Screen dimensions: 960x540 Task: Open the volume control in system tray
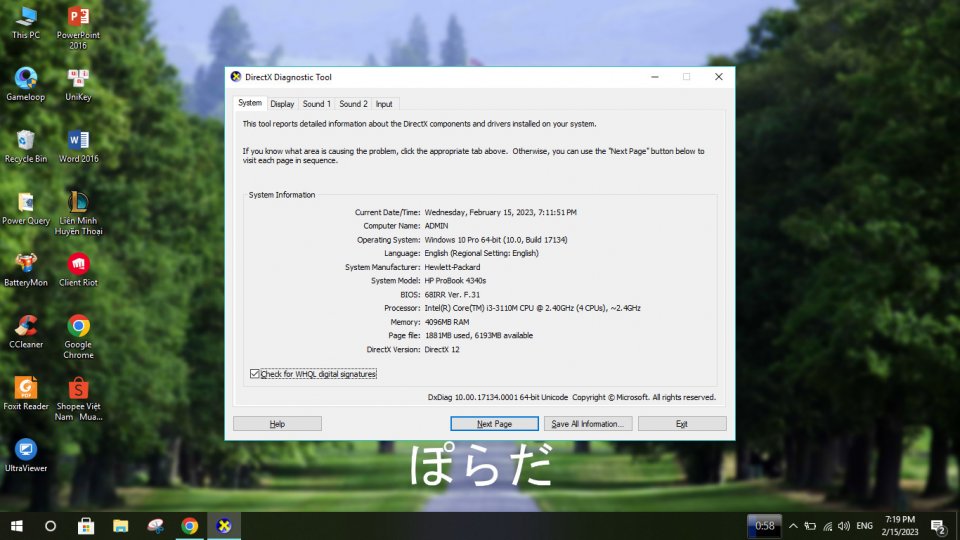[x=844, y=525]
